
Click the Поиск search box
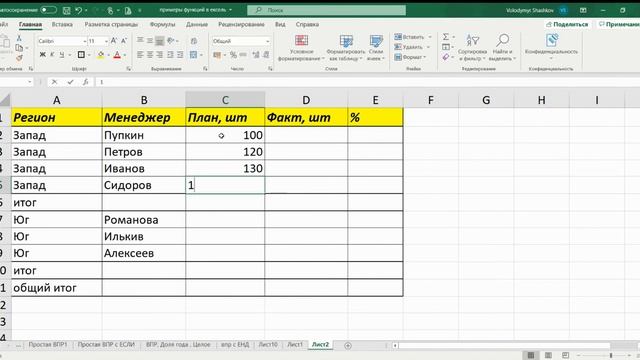coord(327,10)
